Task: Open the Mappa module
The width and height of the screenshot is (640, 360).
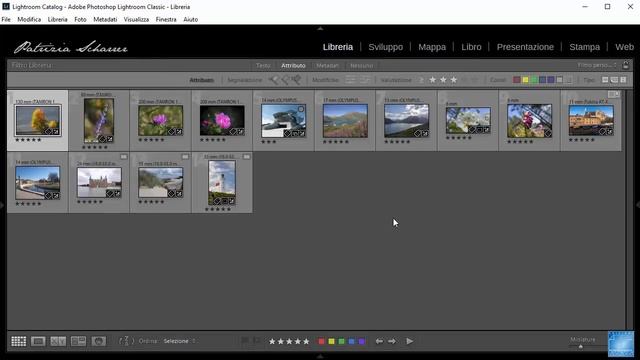Action: [432, 47]
